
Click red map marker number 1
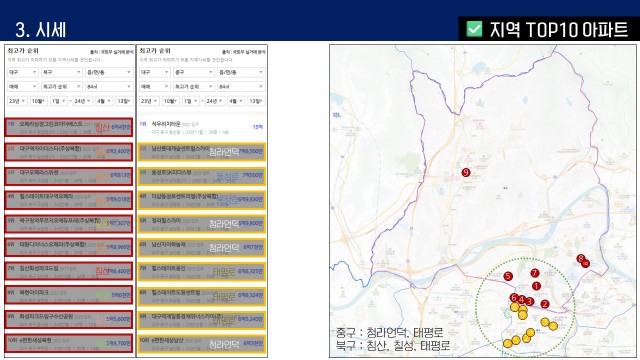click(536, 286)
